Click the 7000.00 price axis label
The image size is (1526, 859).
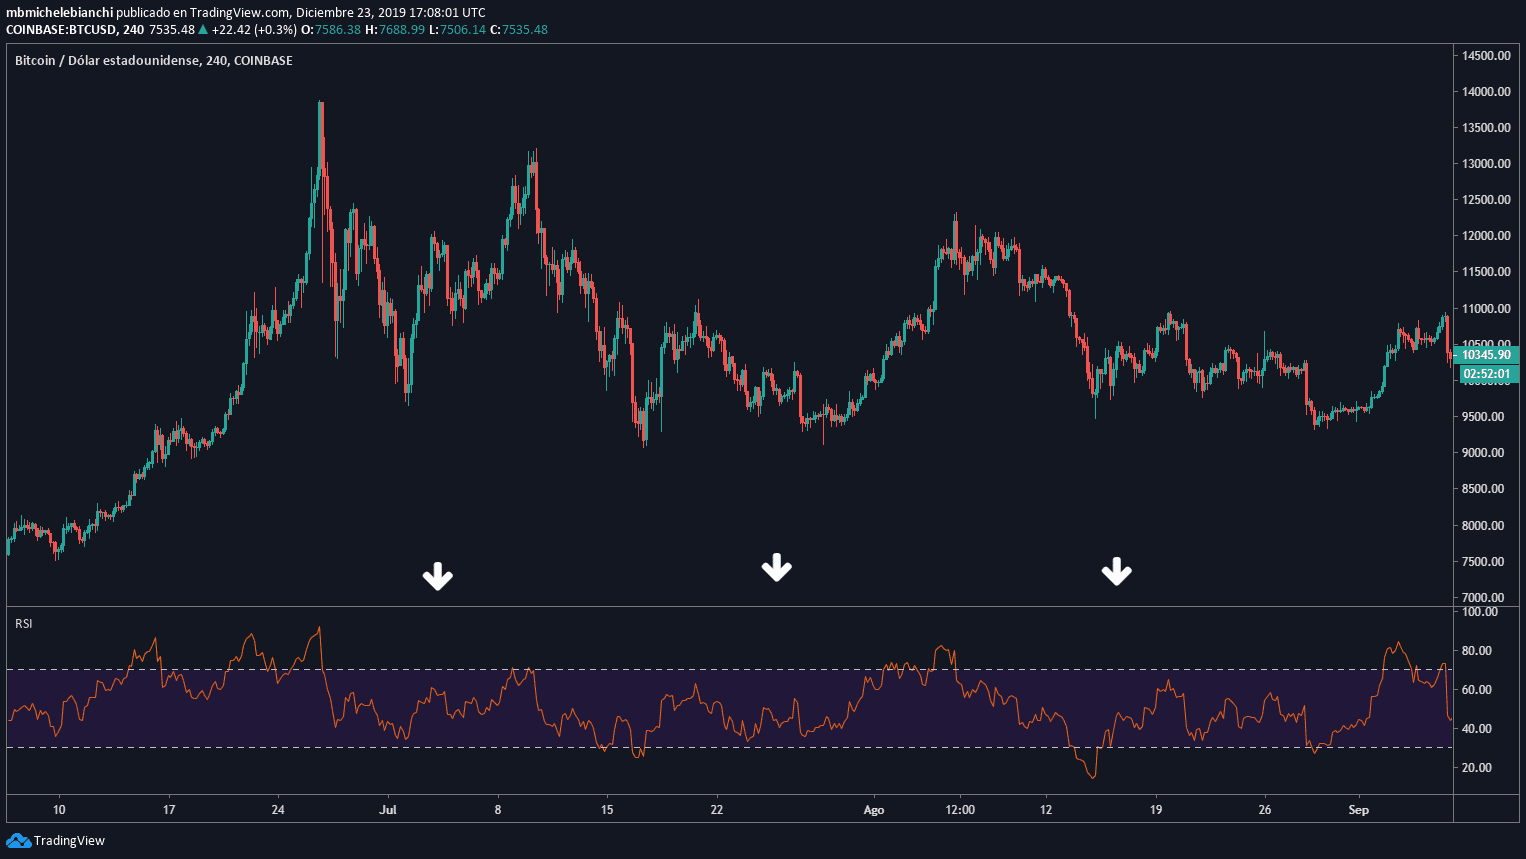pyautogui.click(x=1483, y=598)
